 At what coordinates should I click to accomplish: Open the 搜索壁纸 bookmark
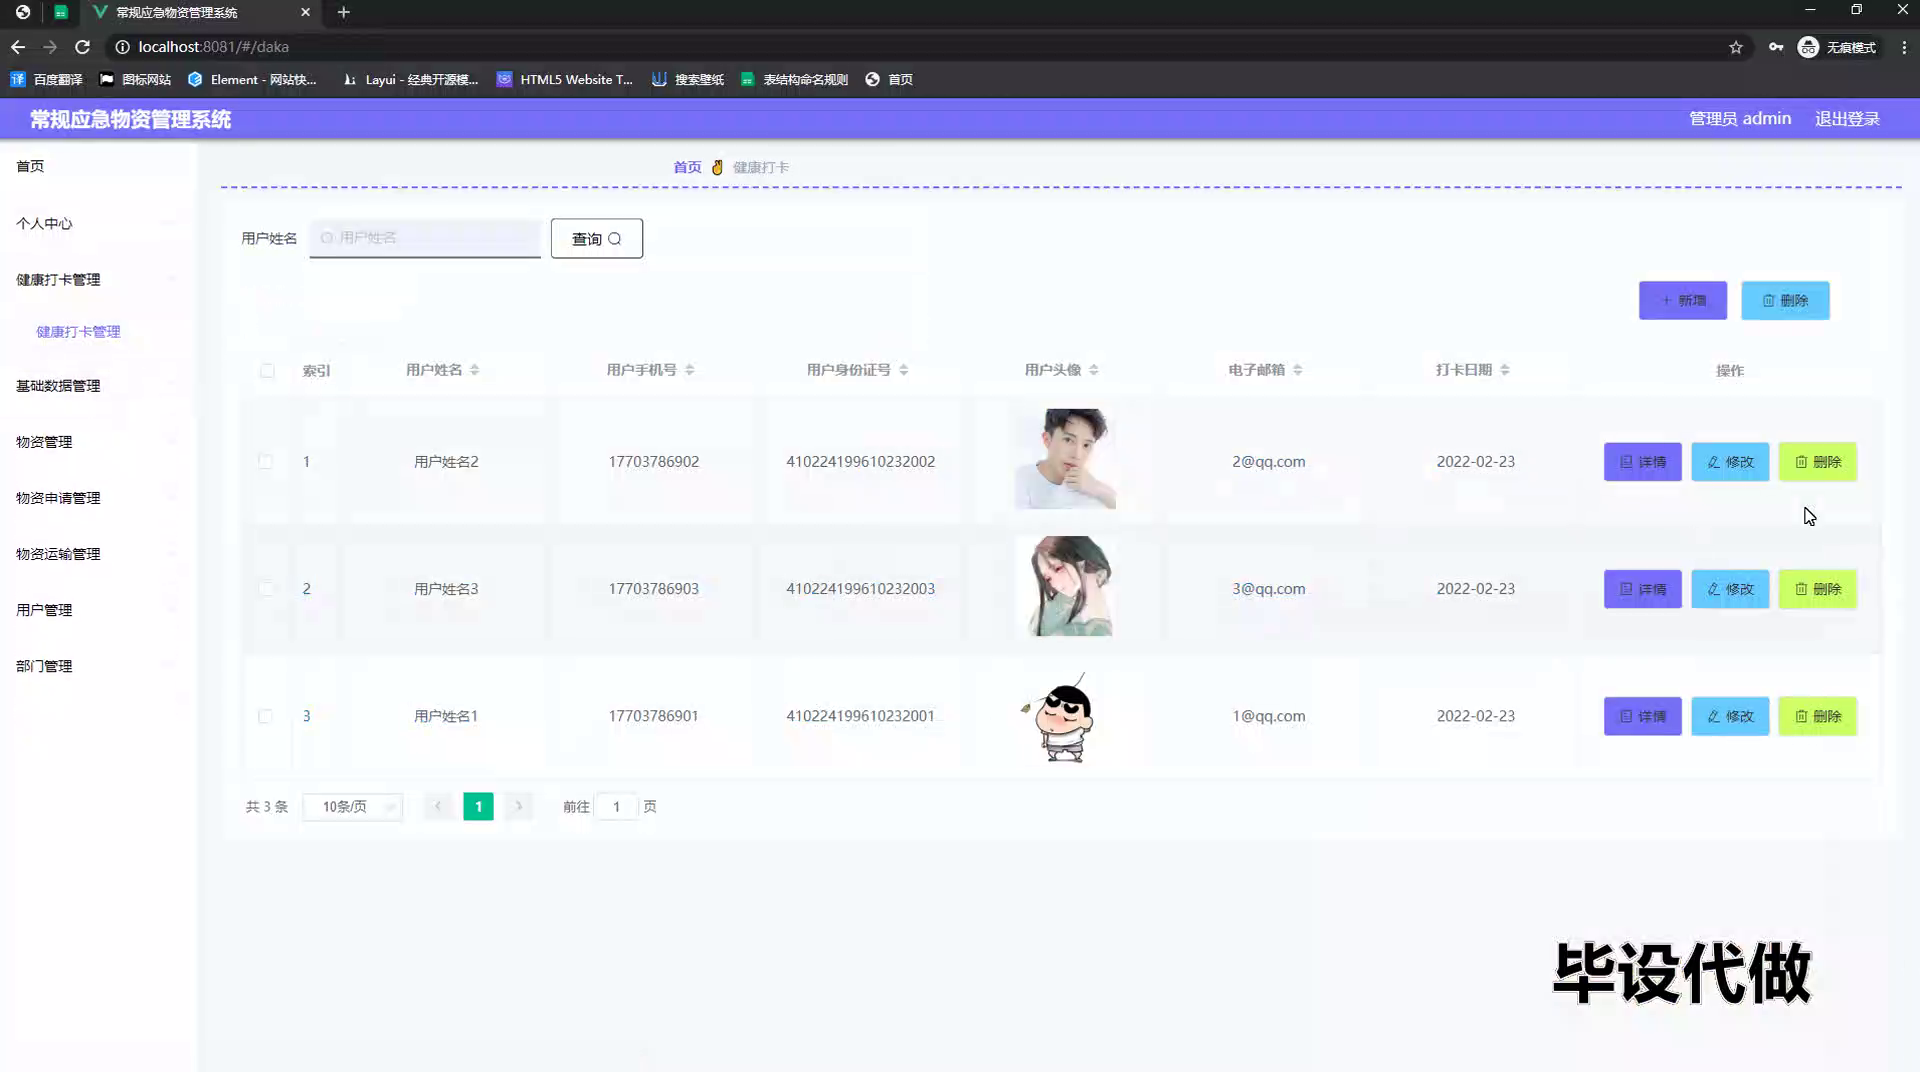688,79
